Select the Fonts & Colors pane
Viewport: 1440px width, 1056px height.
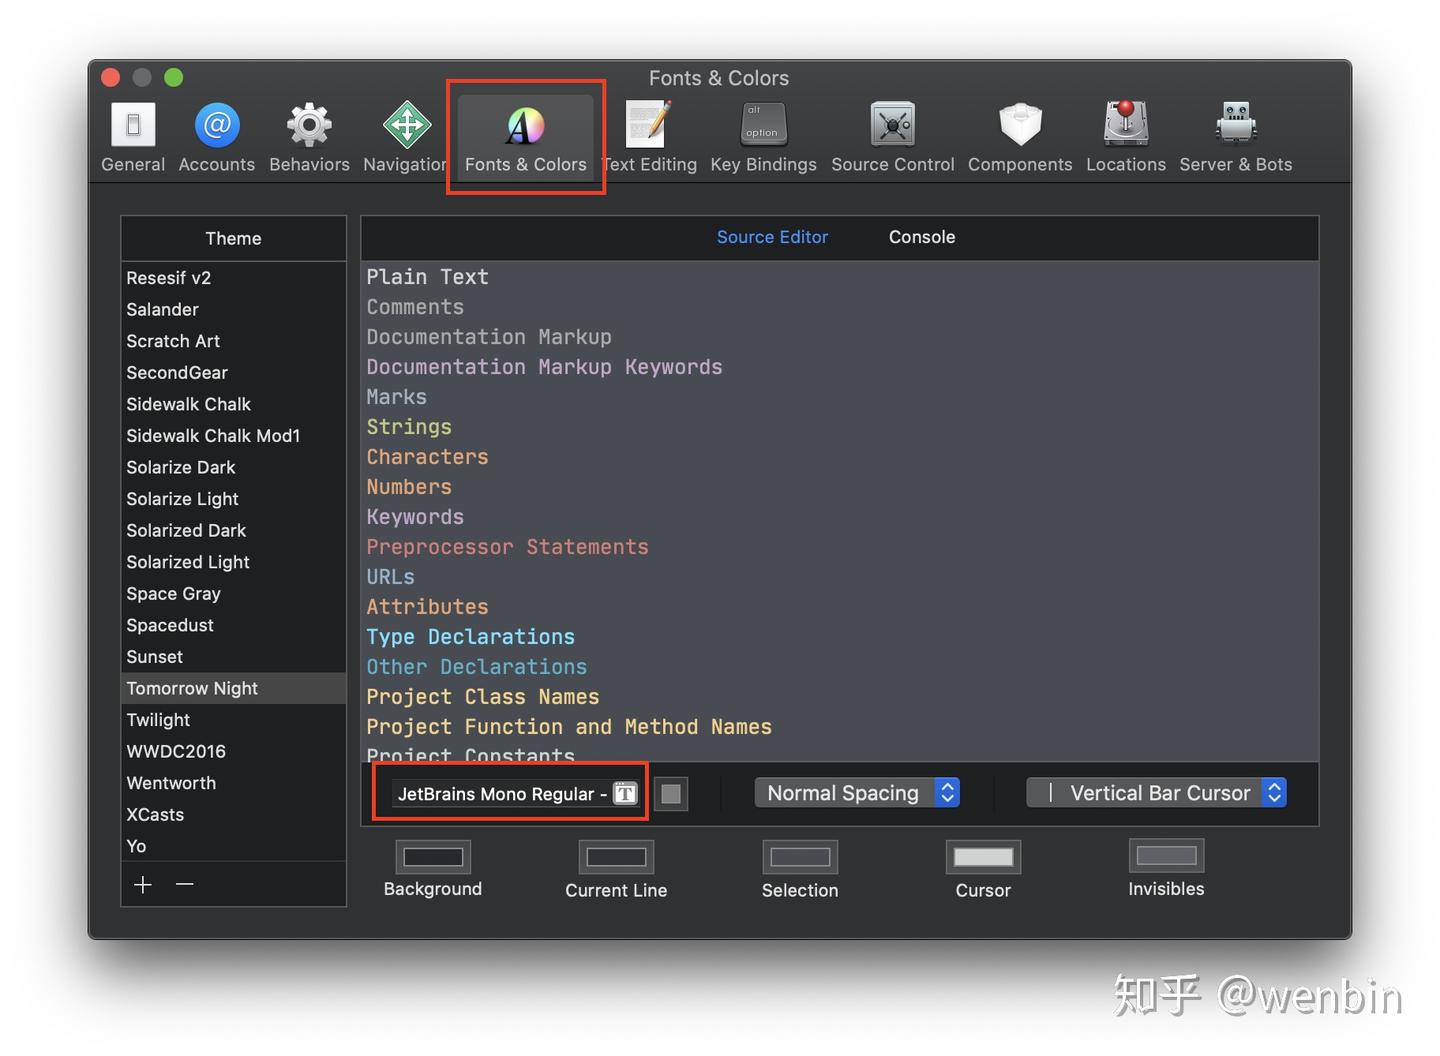click(525, 138)
